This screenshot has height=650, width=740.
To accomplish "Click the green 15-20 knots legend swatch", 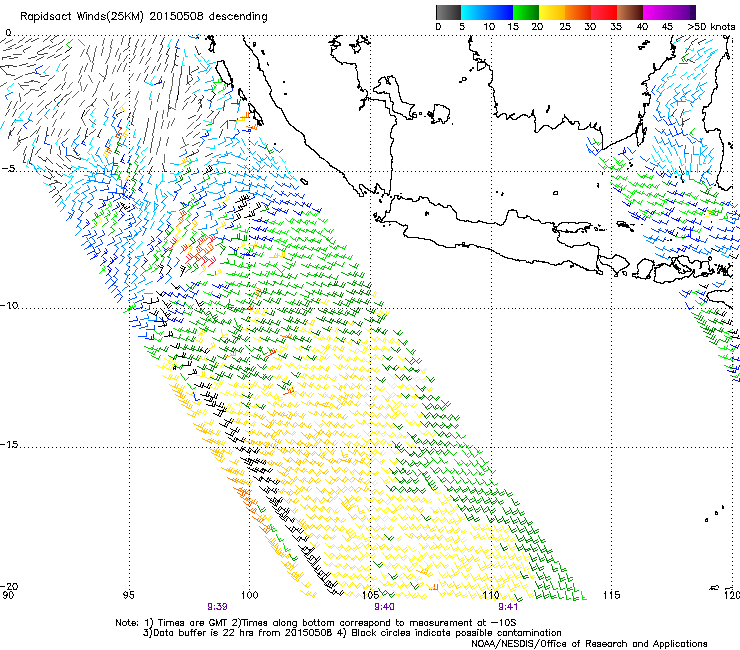I will point(526,12).
